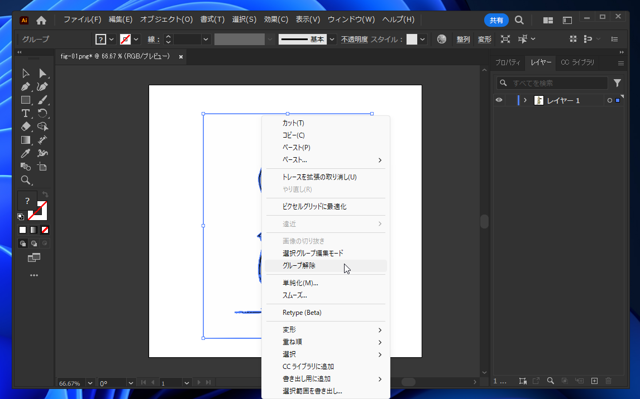Select the Selection tool arrow
Viewport: 640px width, 399px height.
(26, 73)
